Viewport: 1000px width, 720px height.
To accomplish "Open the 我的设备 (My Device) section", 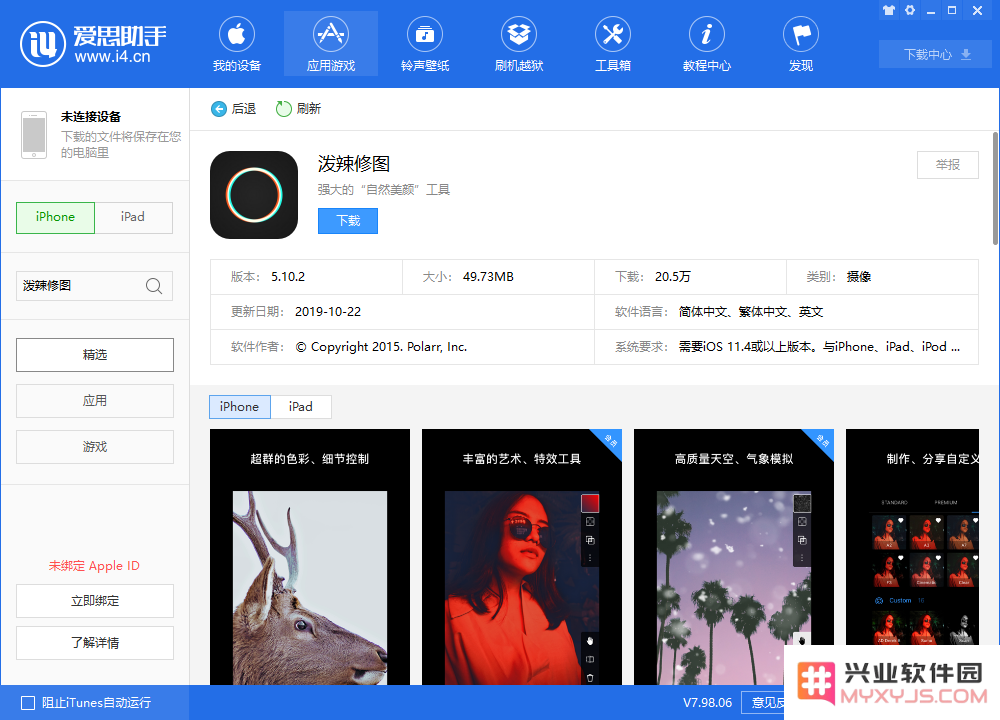I will click(237, 45).
